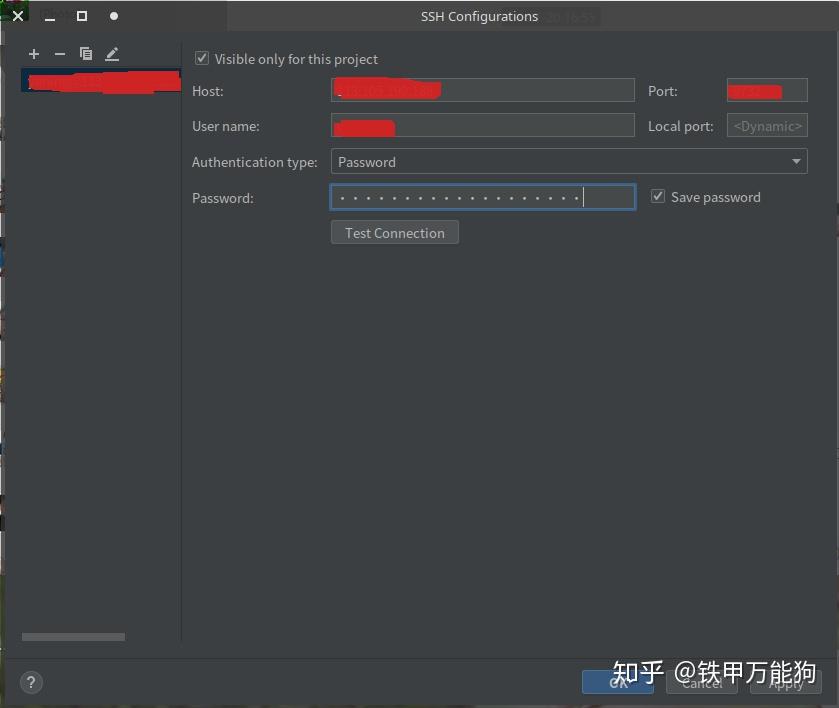839x708 pixels.
Task: Remove the selected SSH configuration
Action: pyautogui.click(x=59, y=53)
